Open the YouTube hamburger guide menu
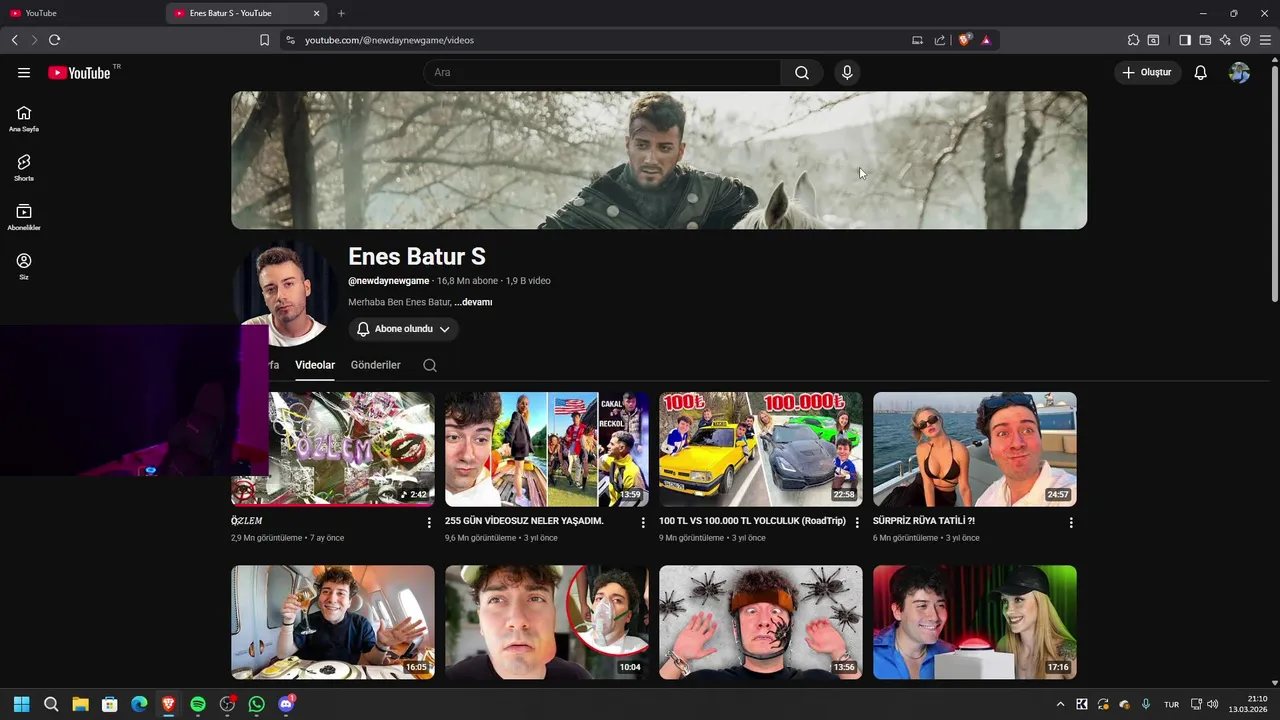The height and width of the screenshot is (720, 1280). click(24, 73)
